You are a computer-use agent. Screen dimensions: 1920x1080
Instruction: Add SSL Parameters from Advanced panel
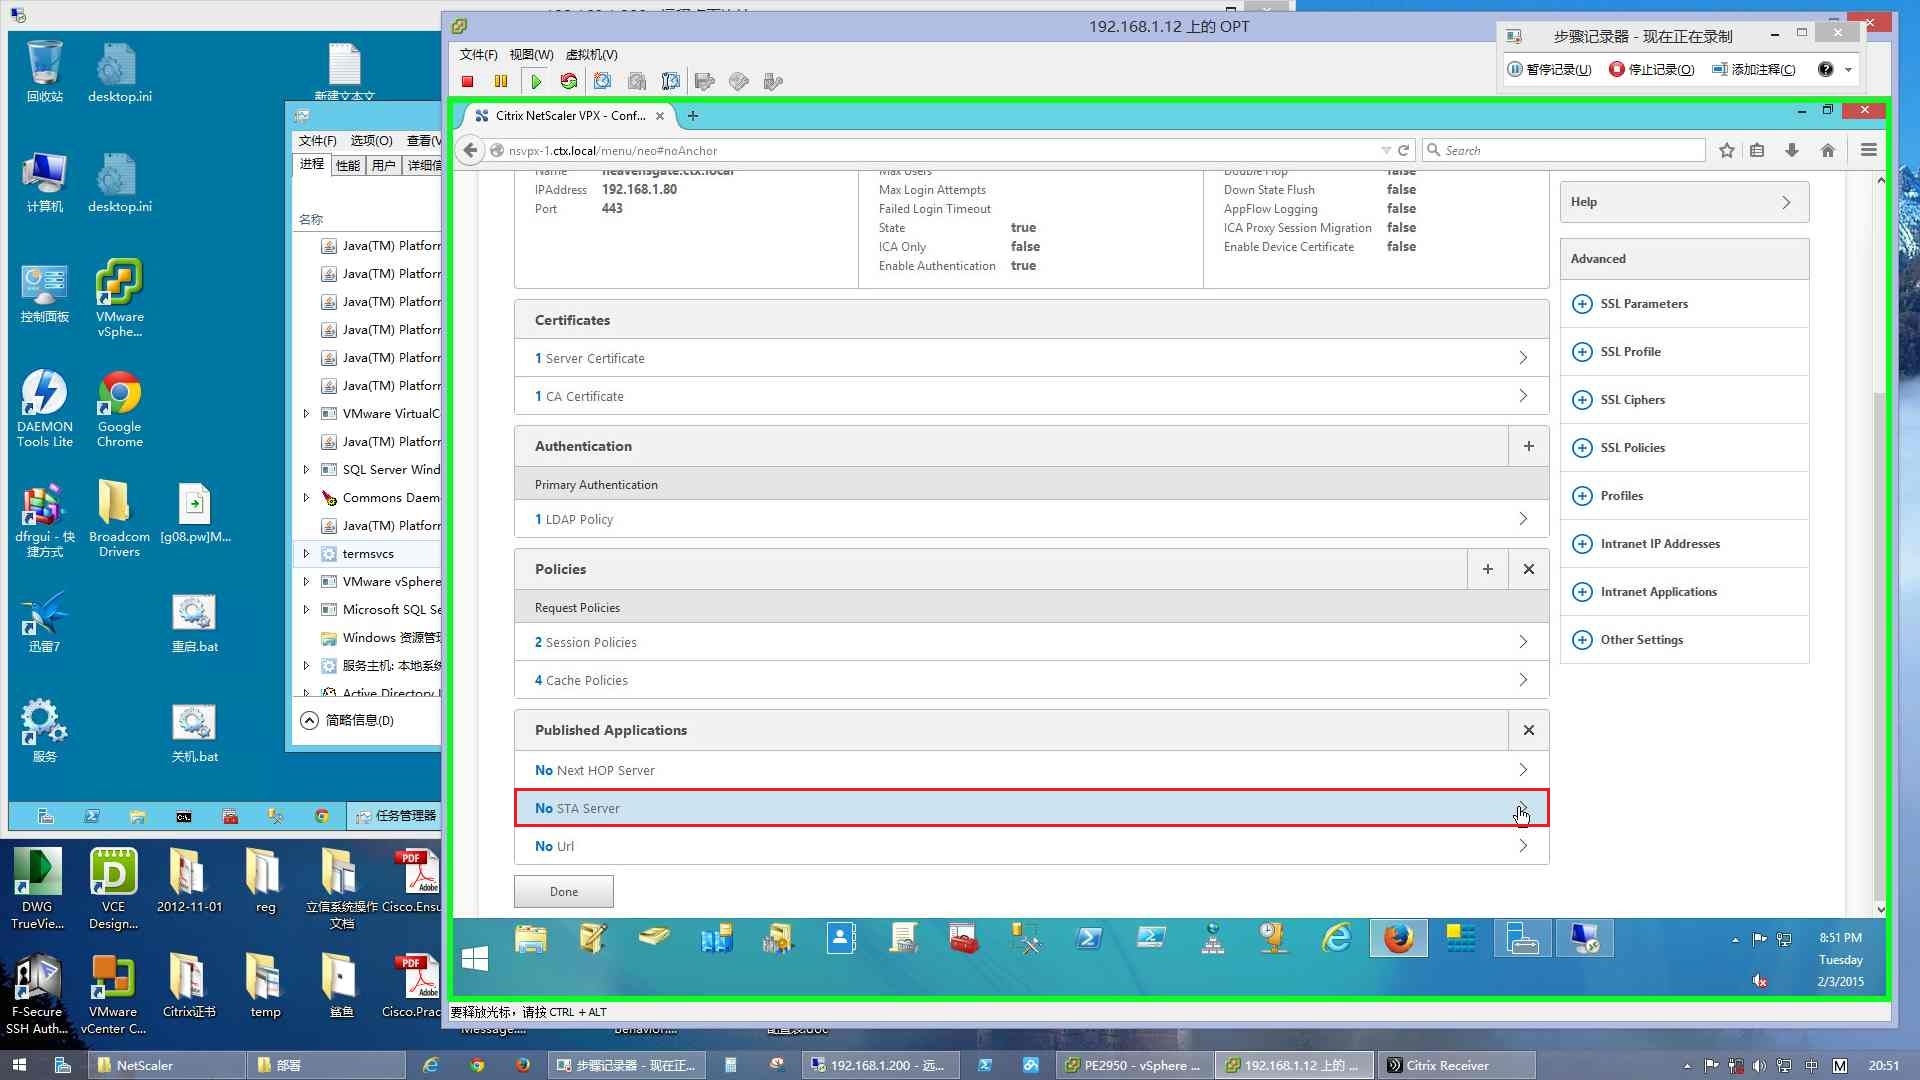[1582, 304]
